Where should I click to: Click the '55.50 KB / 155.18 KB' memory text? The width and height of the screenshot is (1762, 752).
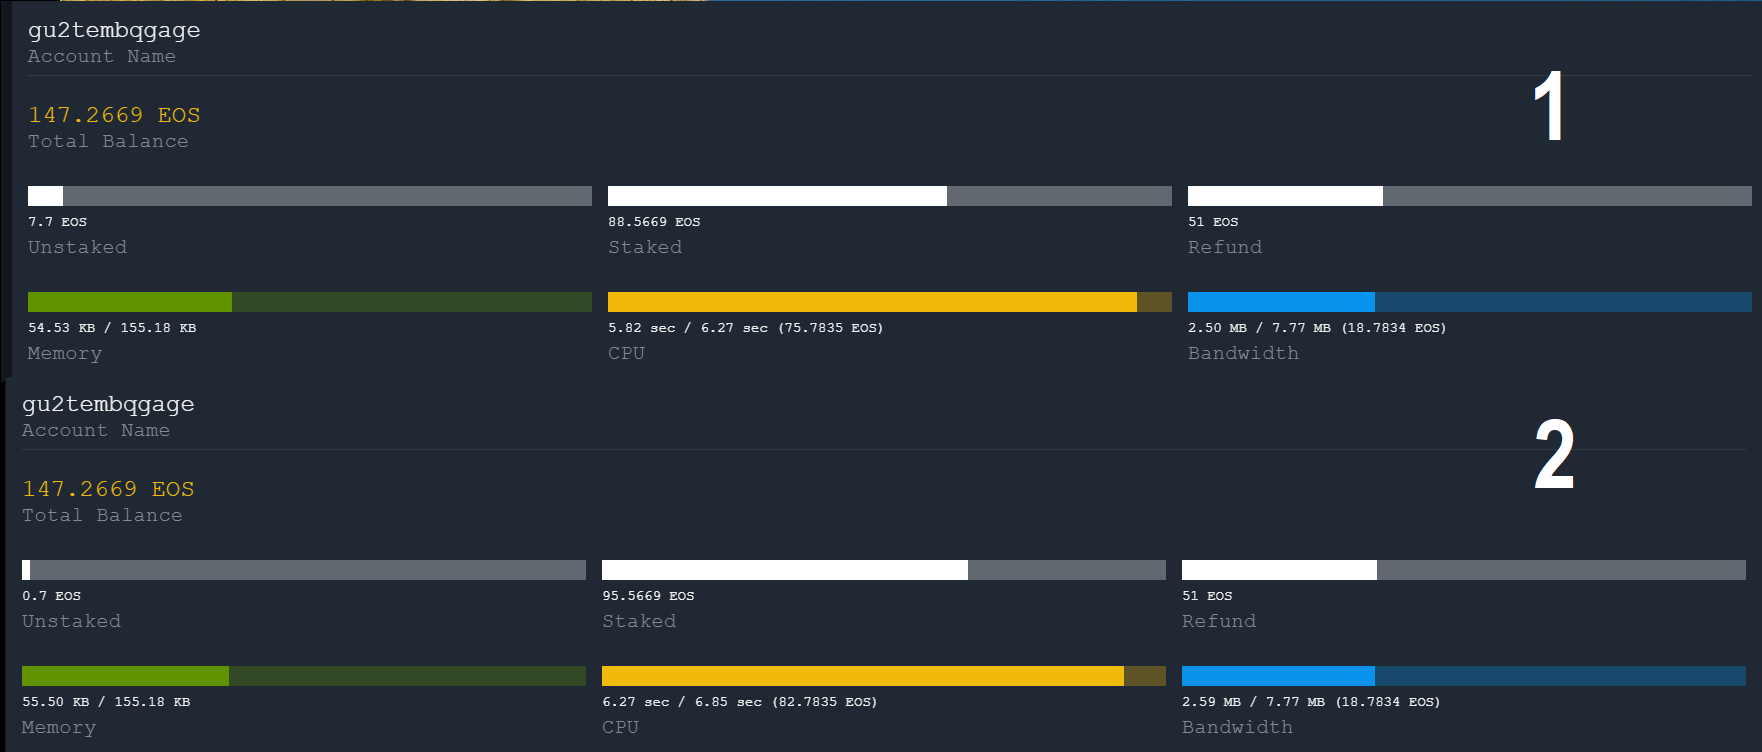pyautogui.click(x=106, y=702)
